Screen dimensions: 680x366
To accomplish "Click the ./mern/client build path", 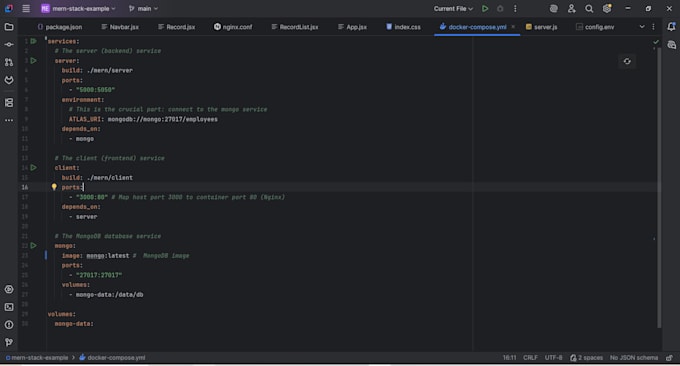I will pyautogui.click(x=110, y=177).
